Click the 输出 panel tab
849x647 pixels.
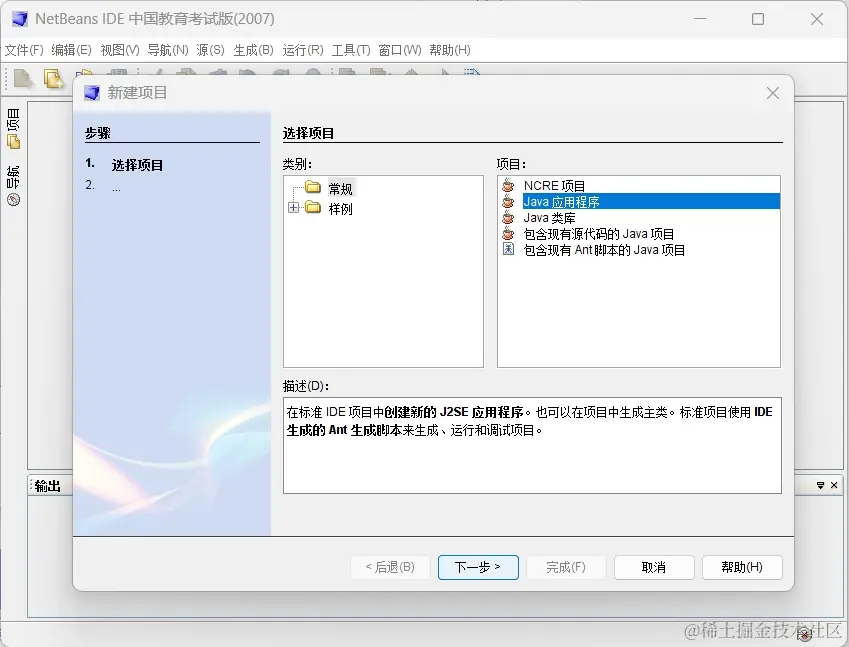pyautogui.click(x=45, y=485)
